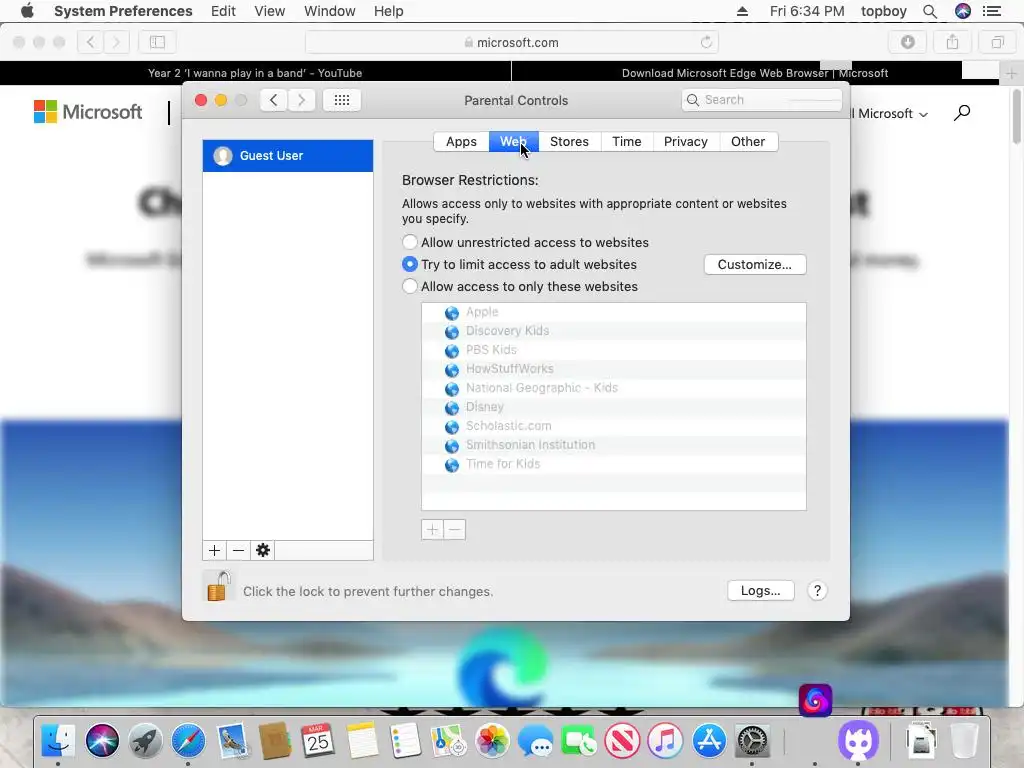
Task: Add a new user with plus button
Action: (214, 550)
